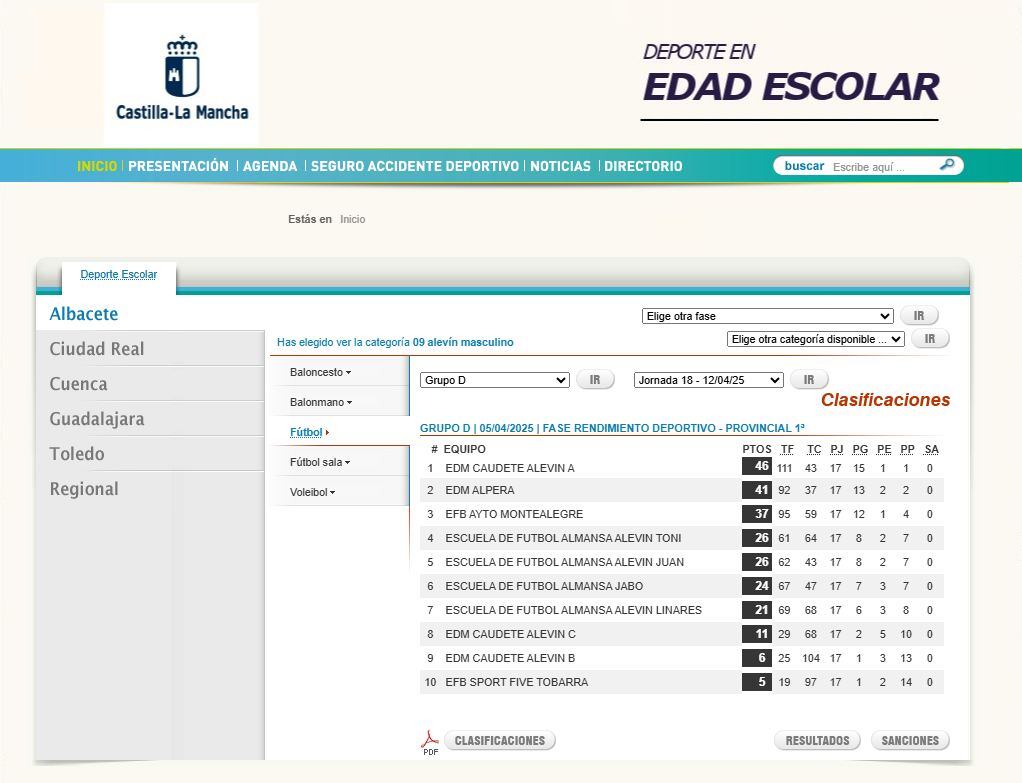This screenshot has height=783, width=1022.
Task: Expand the Baloncesto sport menu
Action: pos(320,372)
